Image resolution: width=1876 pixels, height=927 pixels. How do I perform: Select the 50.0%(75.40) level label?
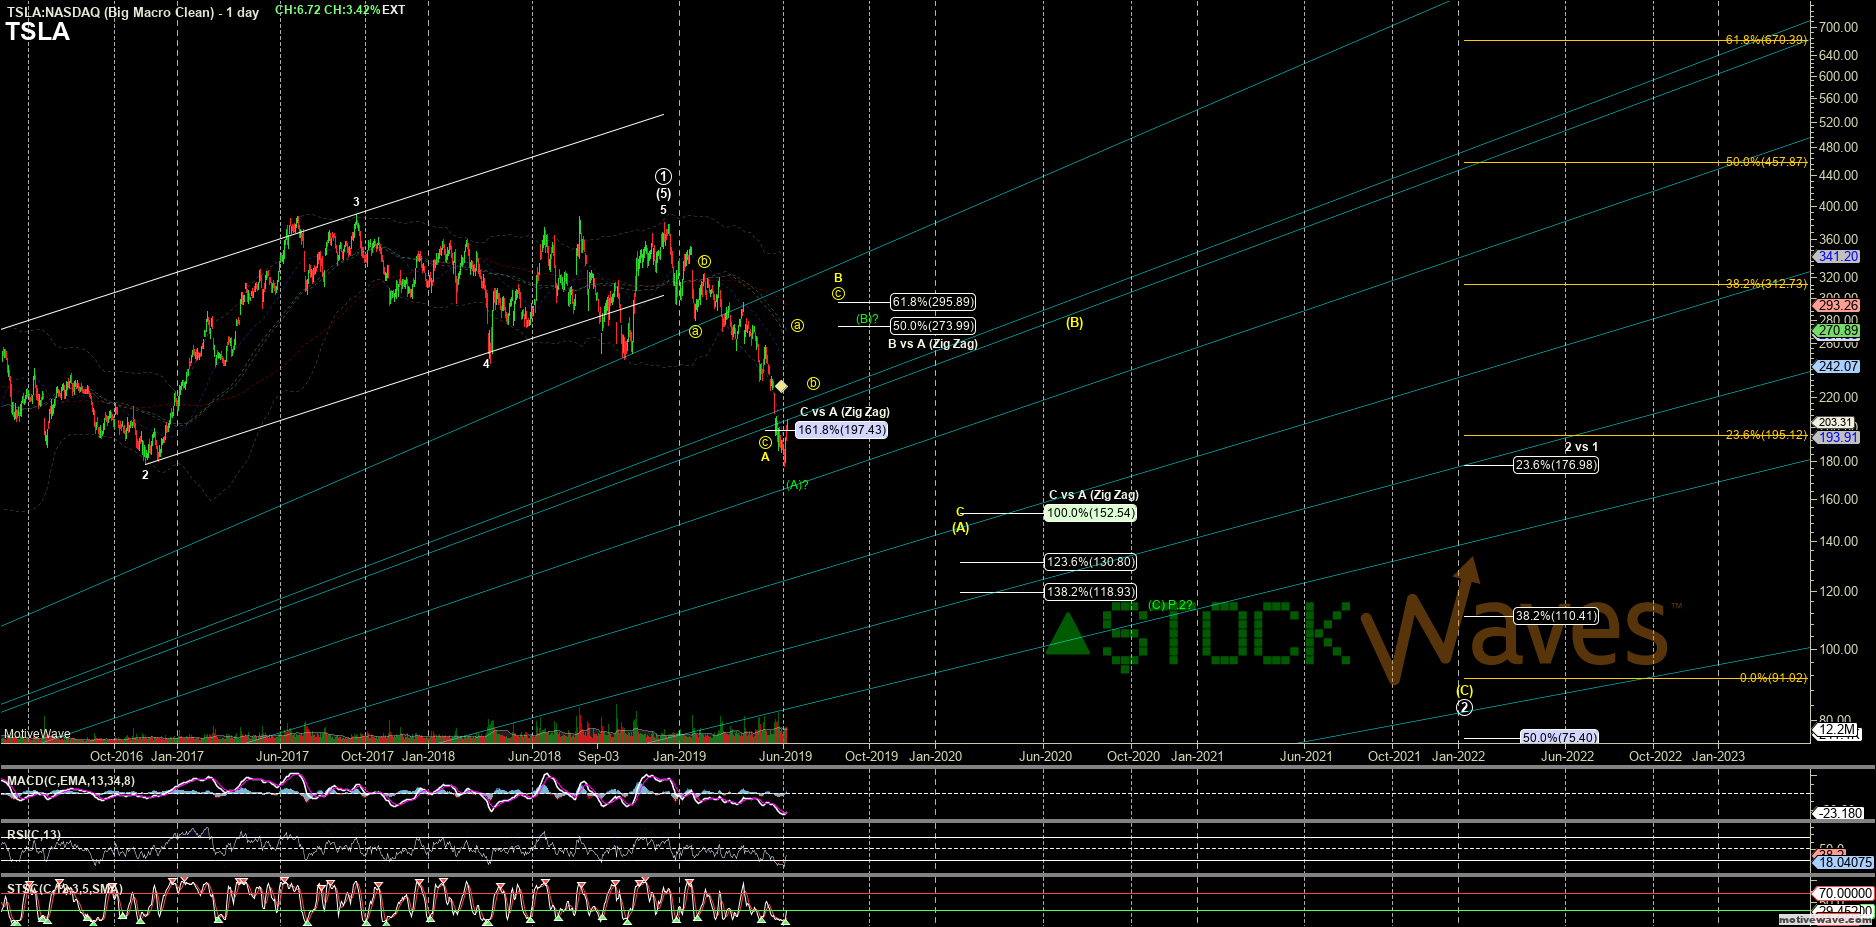1559,738
